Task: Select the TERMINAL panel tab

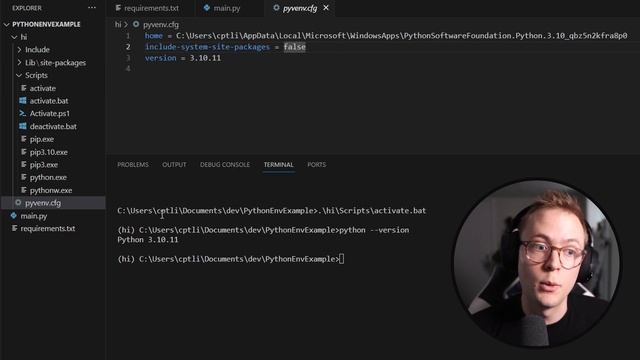Action: [x=278, y=165]
